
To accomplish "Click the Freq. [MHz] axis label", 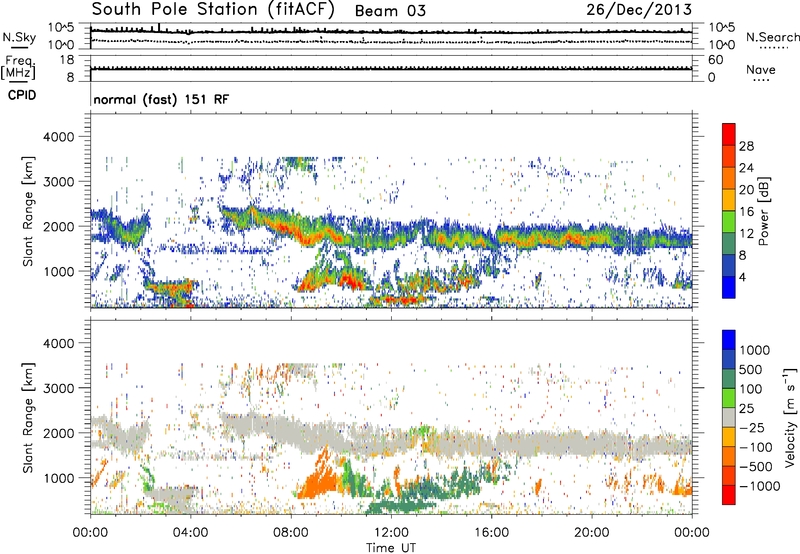I will pos(18,67).
